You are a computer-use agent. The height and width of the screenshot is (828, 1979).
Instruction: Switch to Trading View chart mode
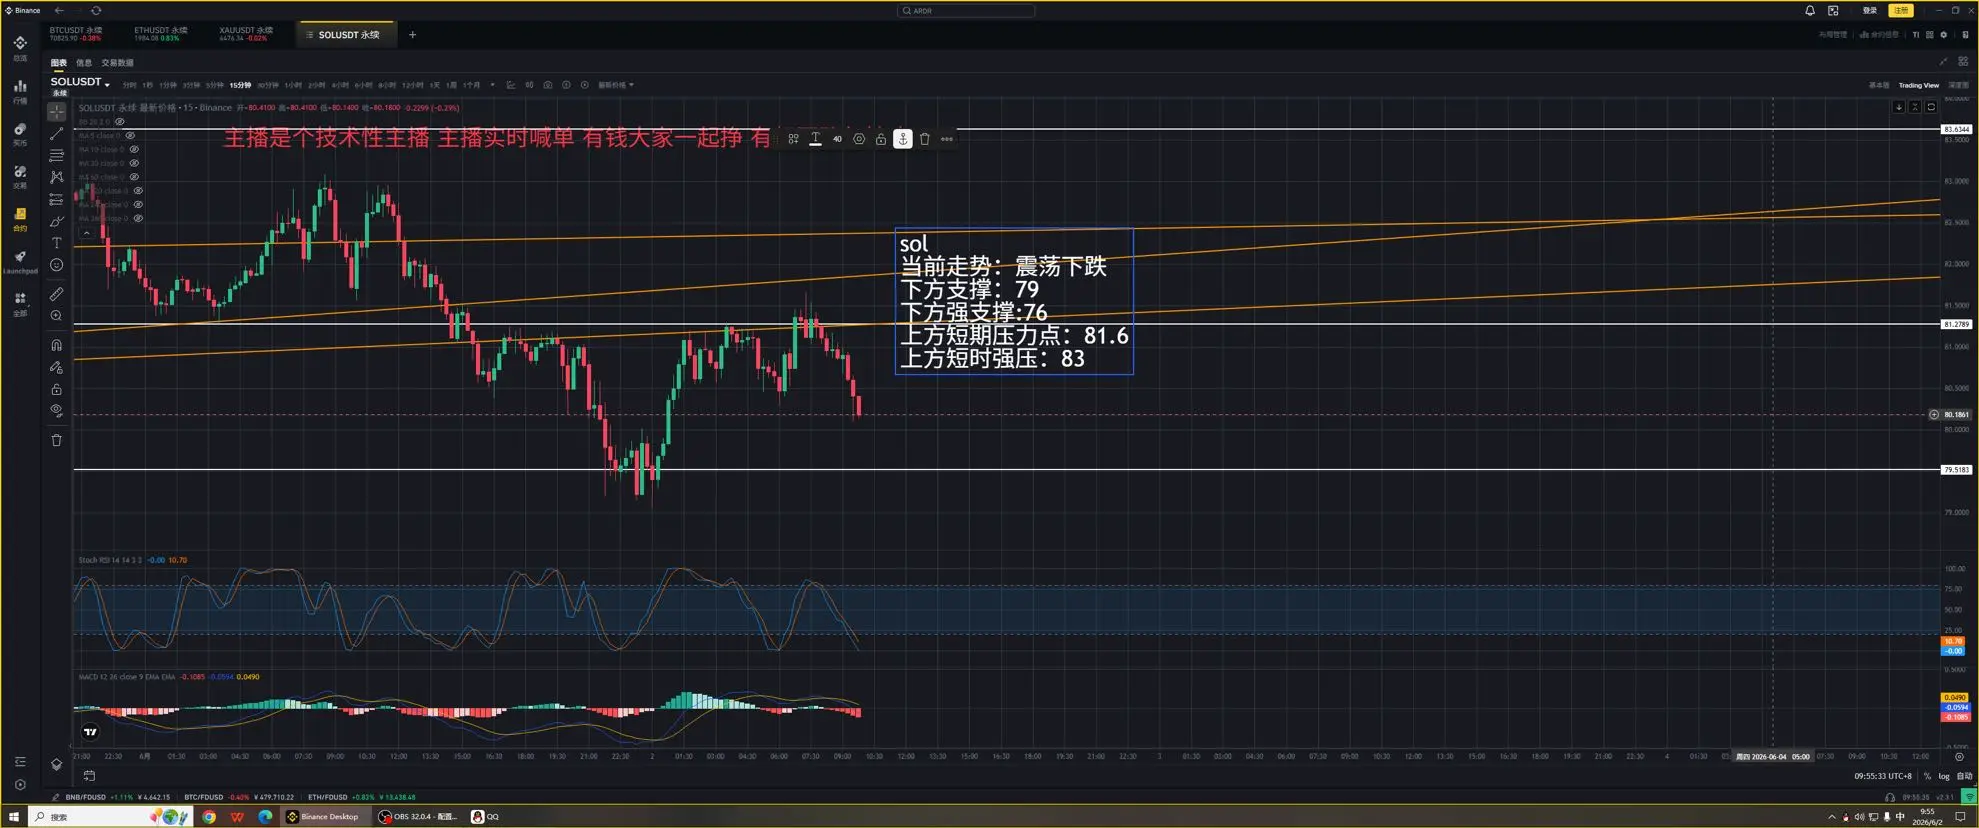click(x=1918, y=85)
